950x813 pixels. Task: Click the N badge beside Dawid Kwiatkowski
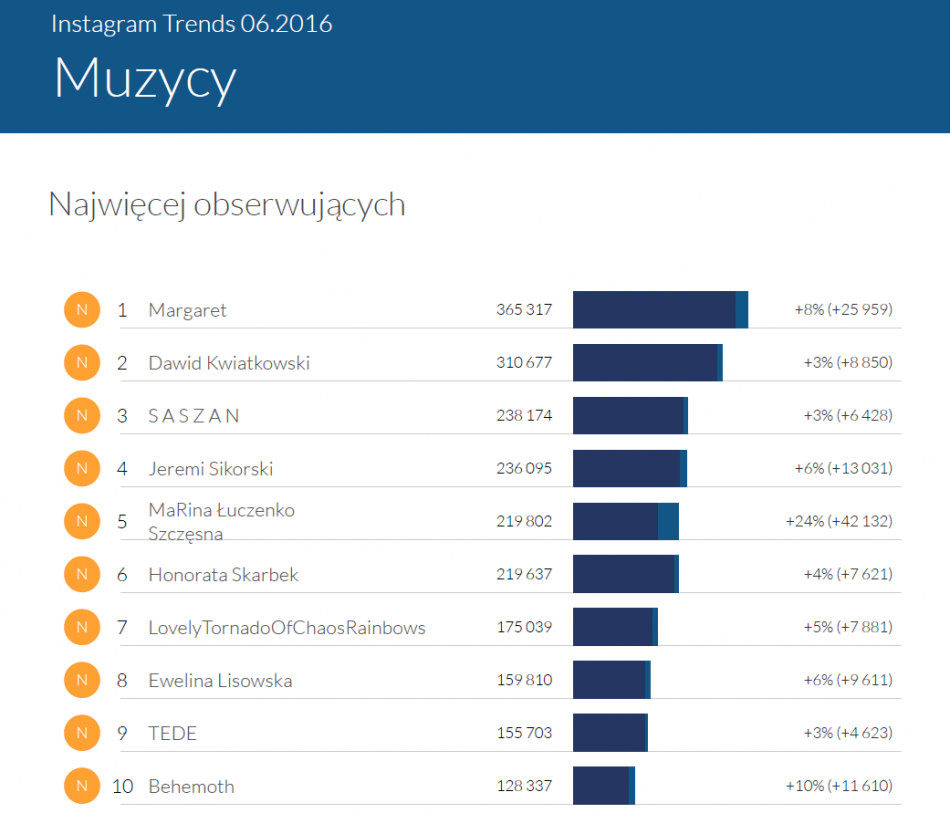coord(82,363)
